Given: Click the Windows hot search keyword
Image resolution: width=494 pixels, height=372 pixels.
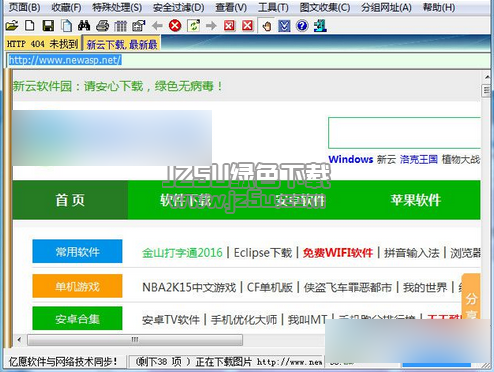Looking at the screenshot, I should tap(351, 159).
